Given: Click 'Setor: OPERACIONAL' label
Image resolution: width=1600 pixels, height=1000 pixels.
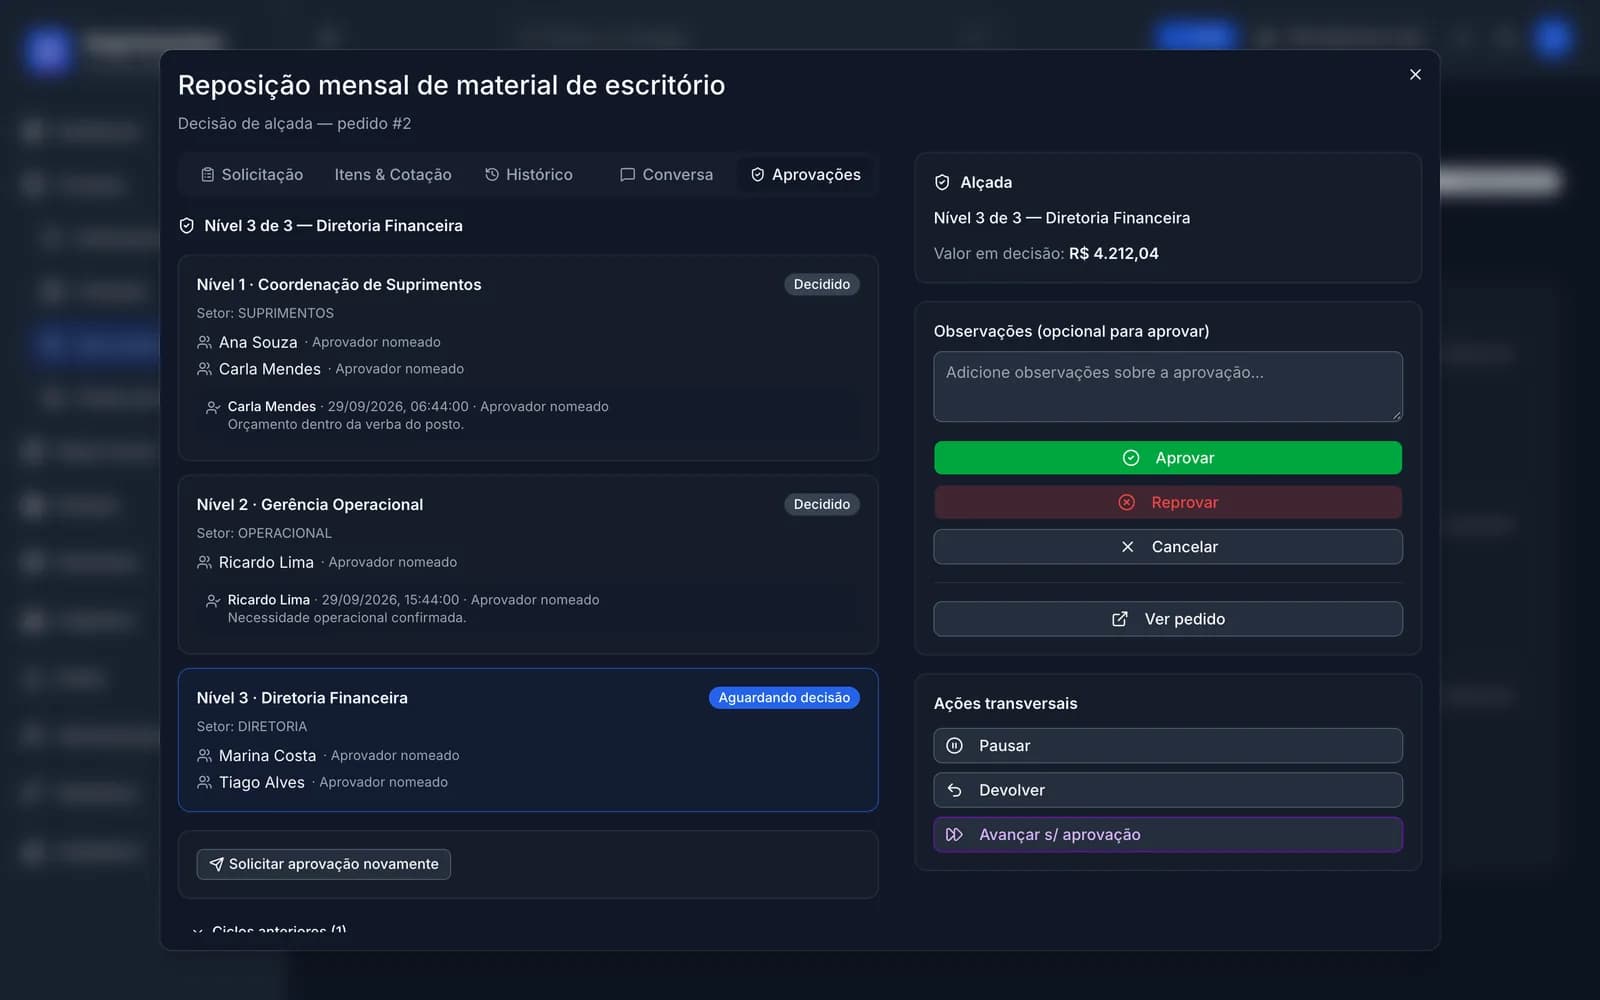Looking at the screenshot, I should 264,533.
